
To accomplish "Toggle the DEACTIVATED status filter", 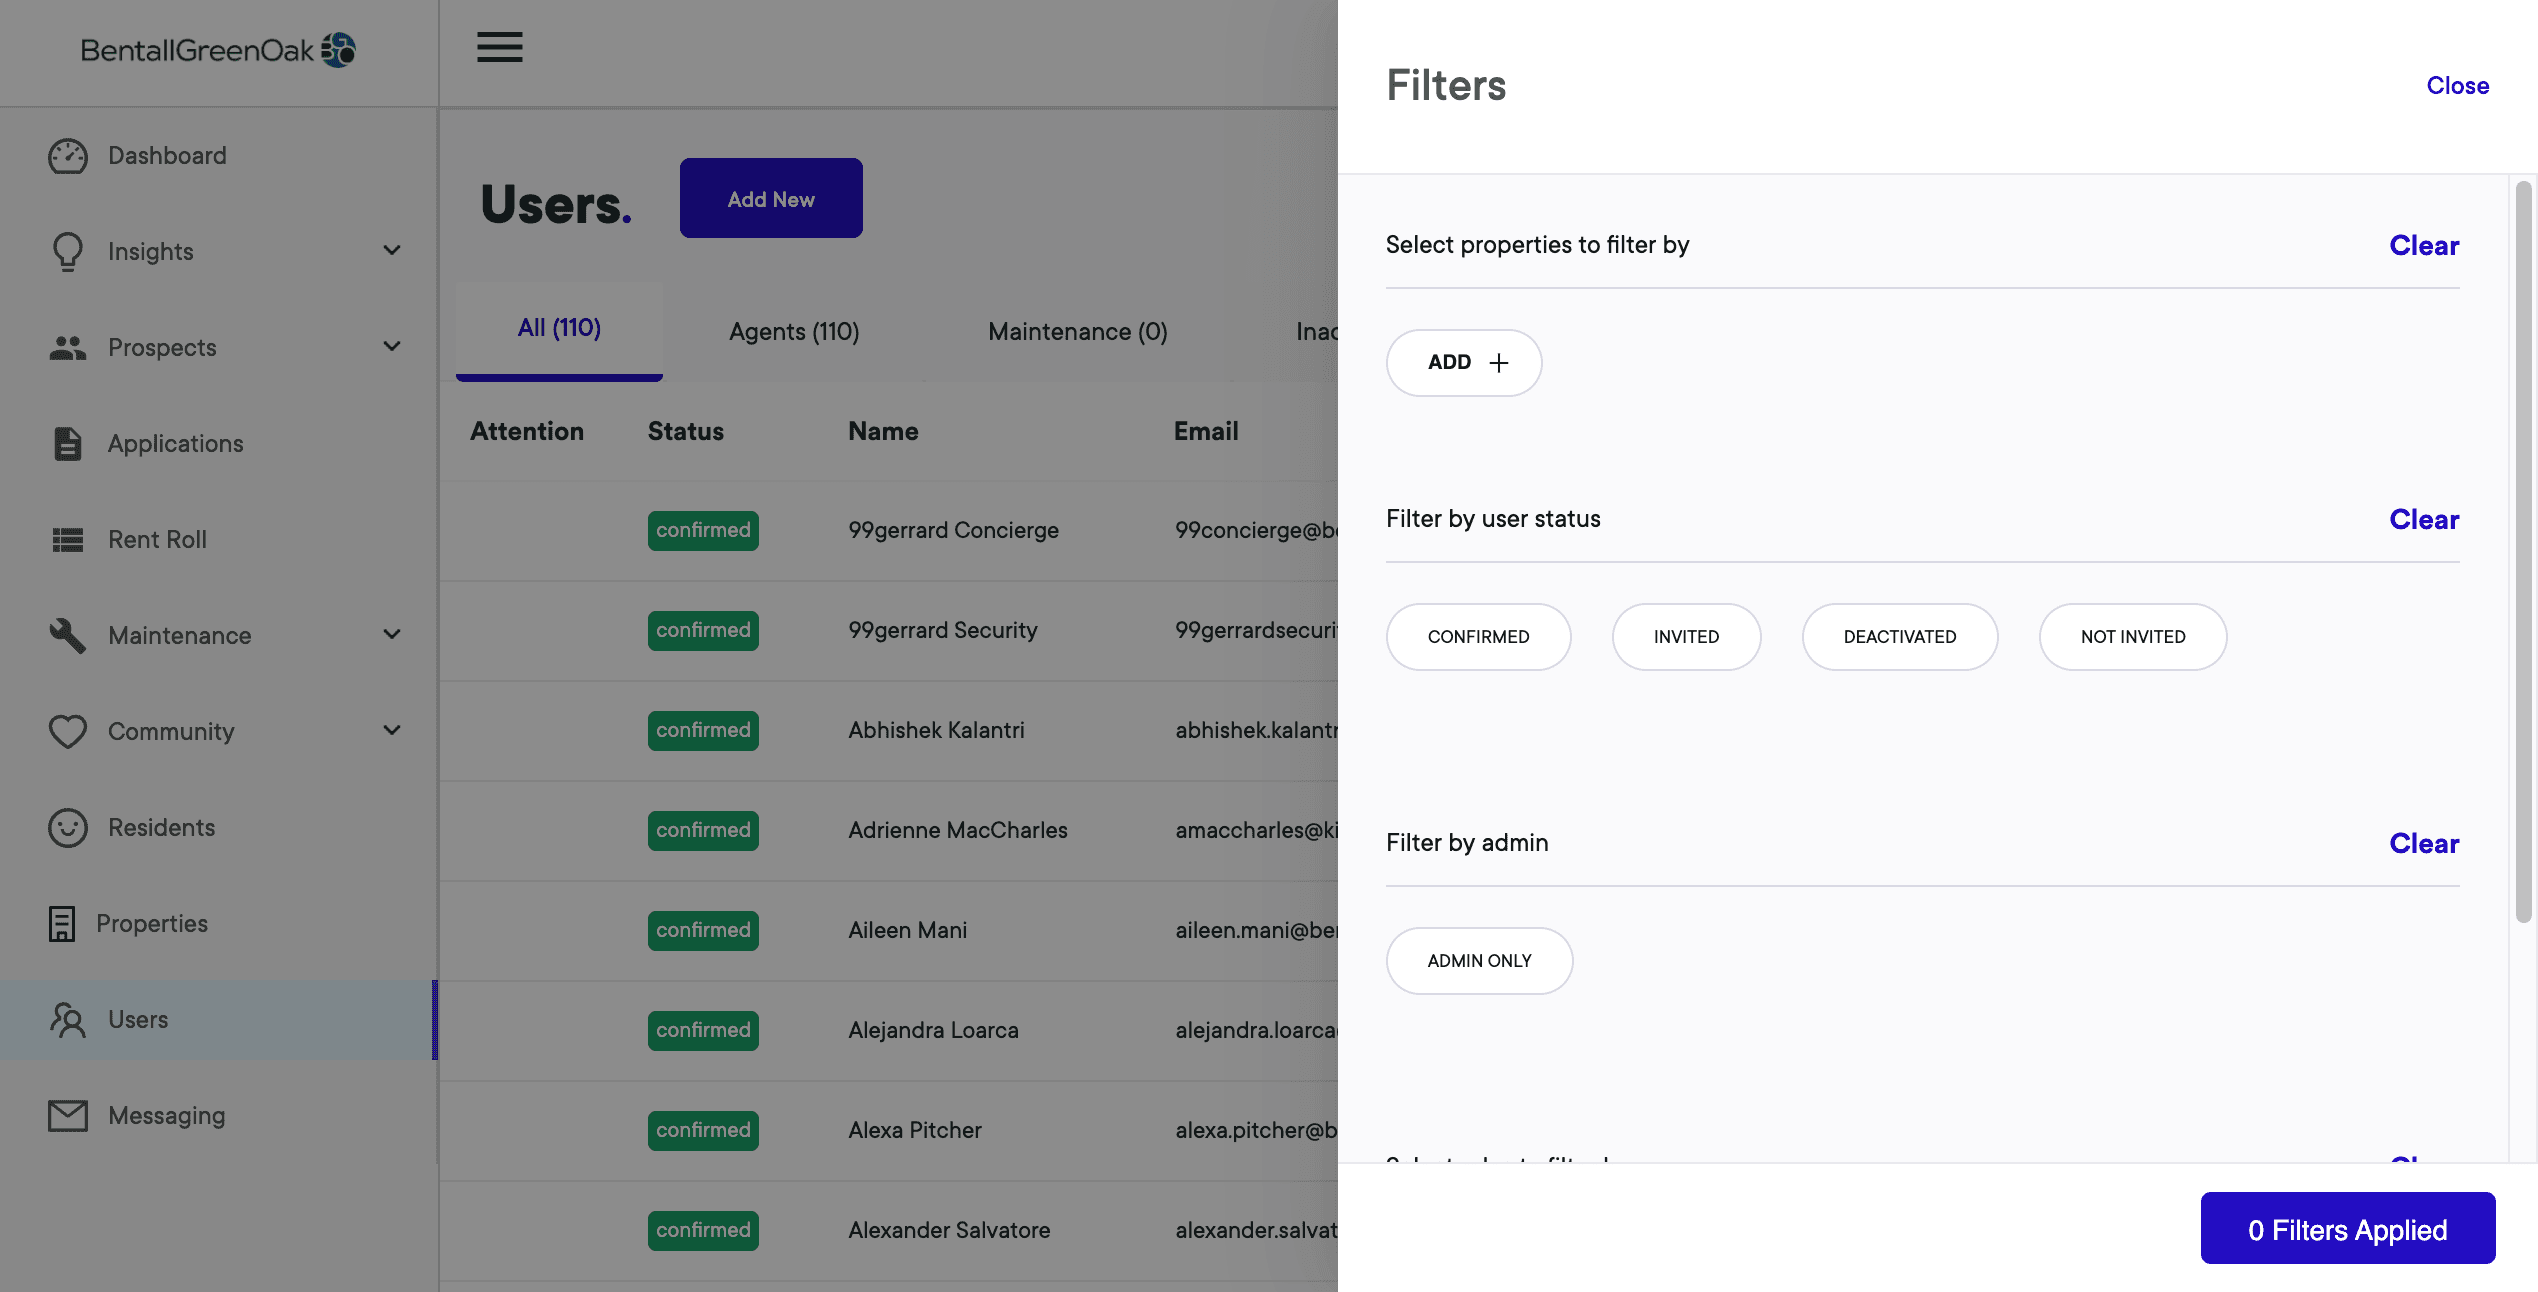I will tap(1900, 637).
